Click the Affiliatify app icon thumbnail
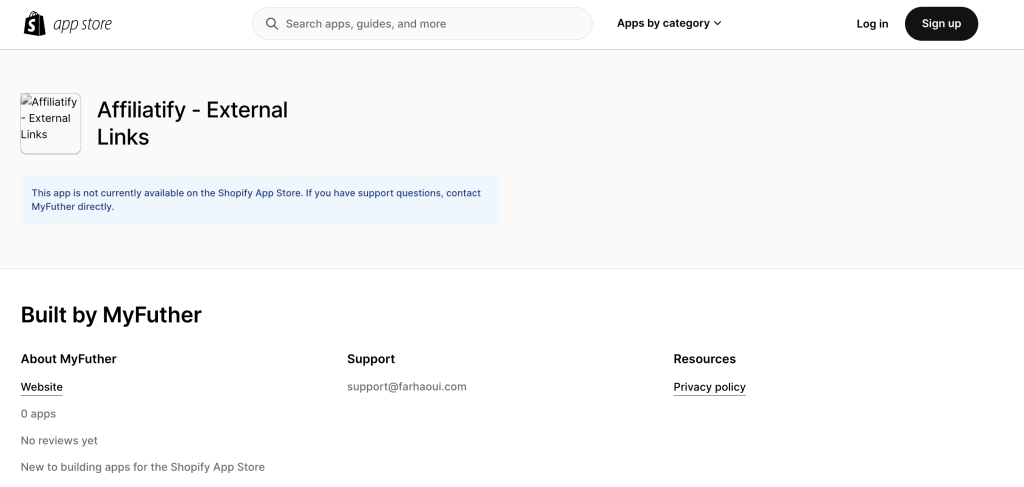Viewport: 1024px width, 487px height. click(50, 123)
